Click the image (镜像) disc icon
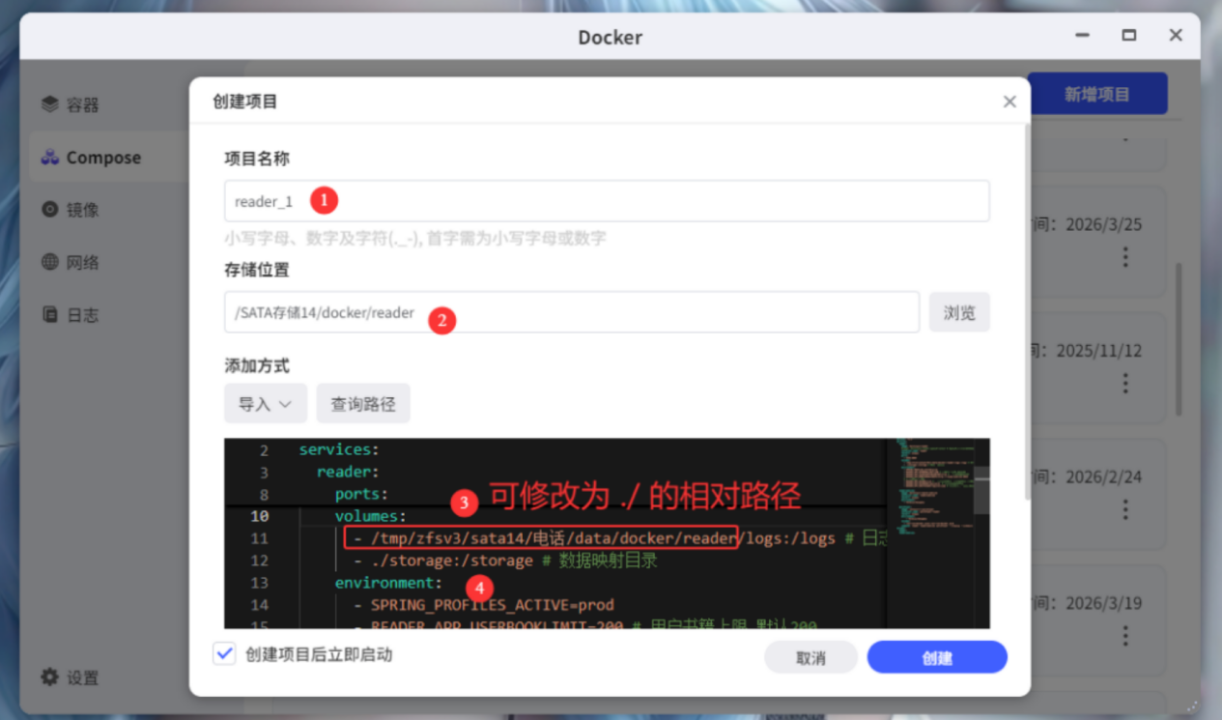Viewport: 1222px width, 720px height. [x=50, y=210]
